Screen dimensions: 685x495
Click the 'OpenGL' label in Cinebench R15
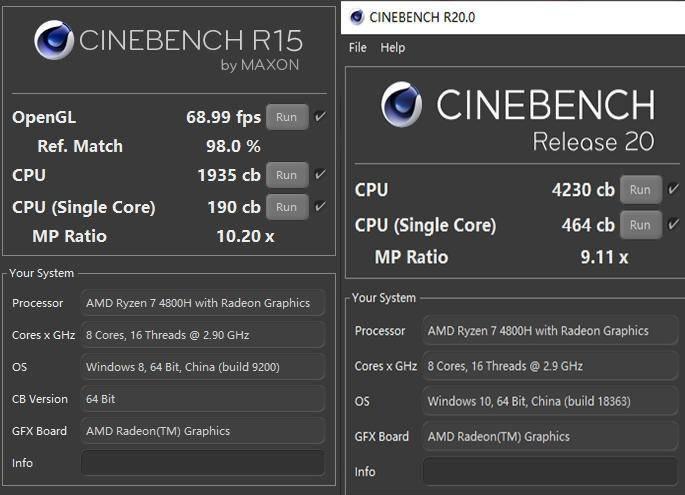click(x=44, y=117)
